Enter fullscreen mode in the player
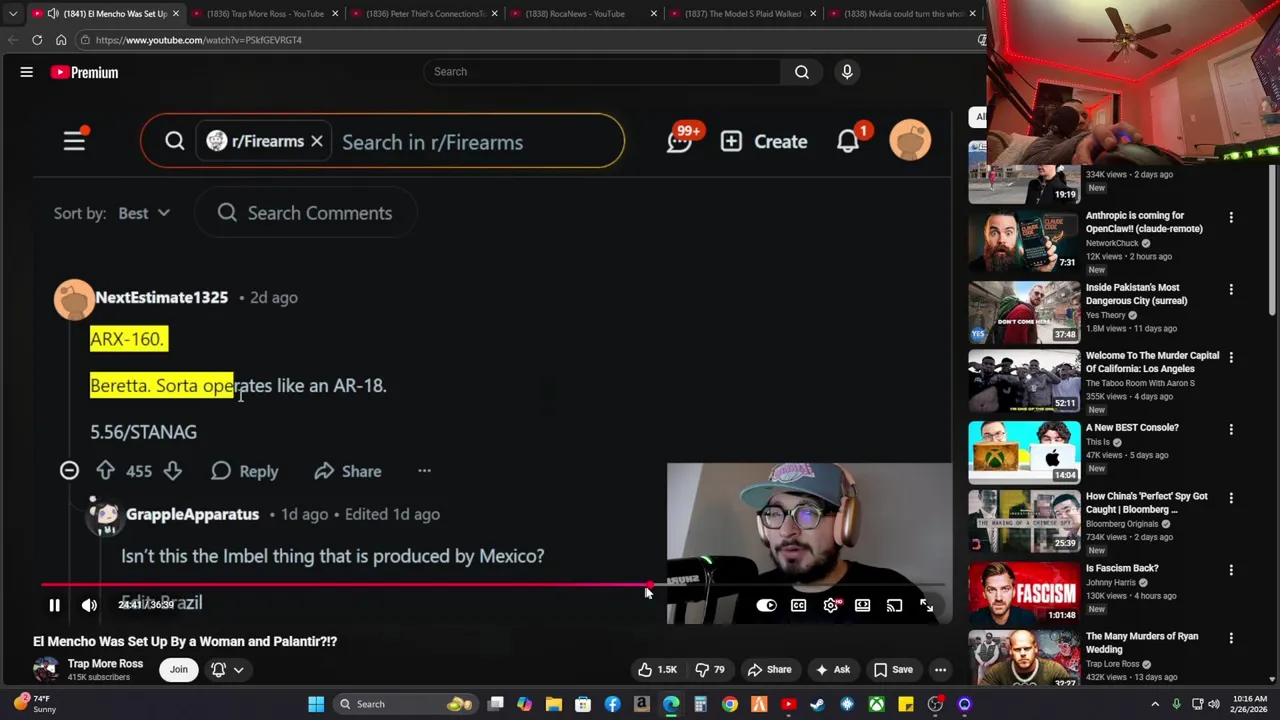Viewport: 1280px width, 720px height. coord(926,605)
